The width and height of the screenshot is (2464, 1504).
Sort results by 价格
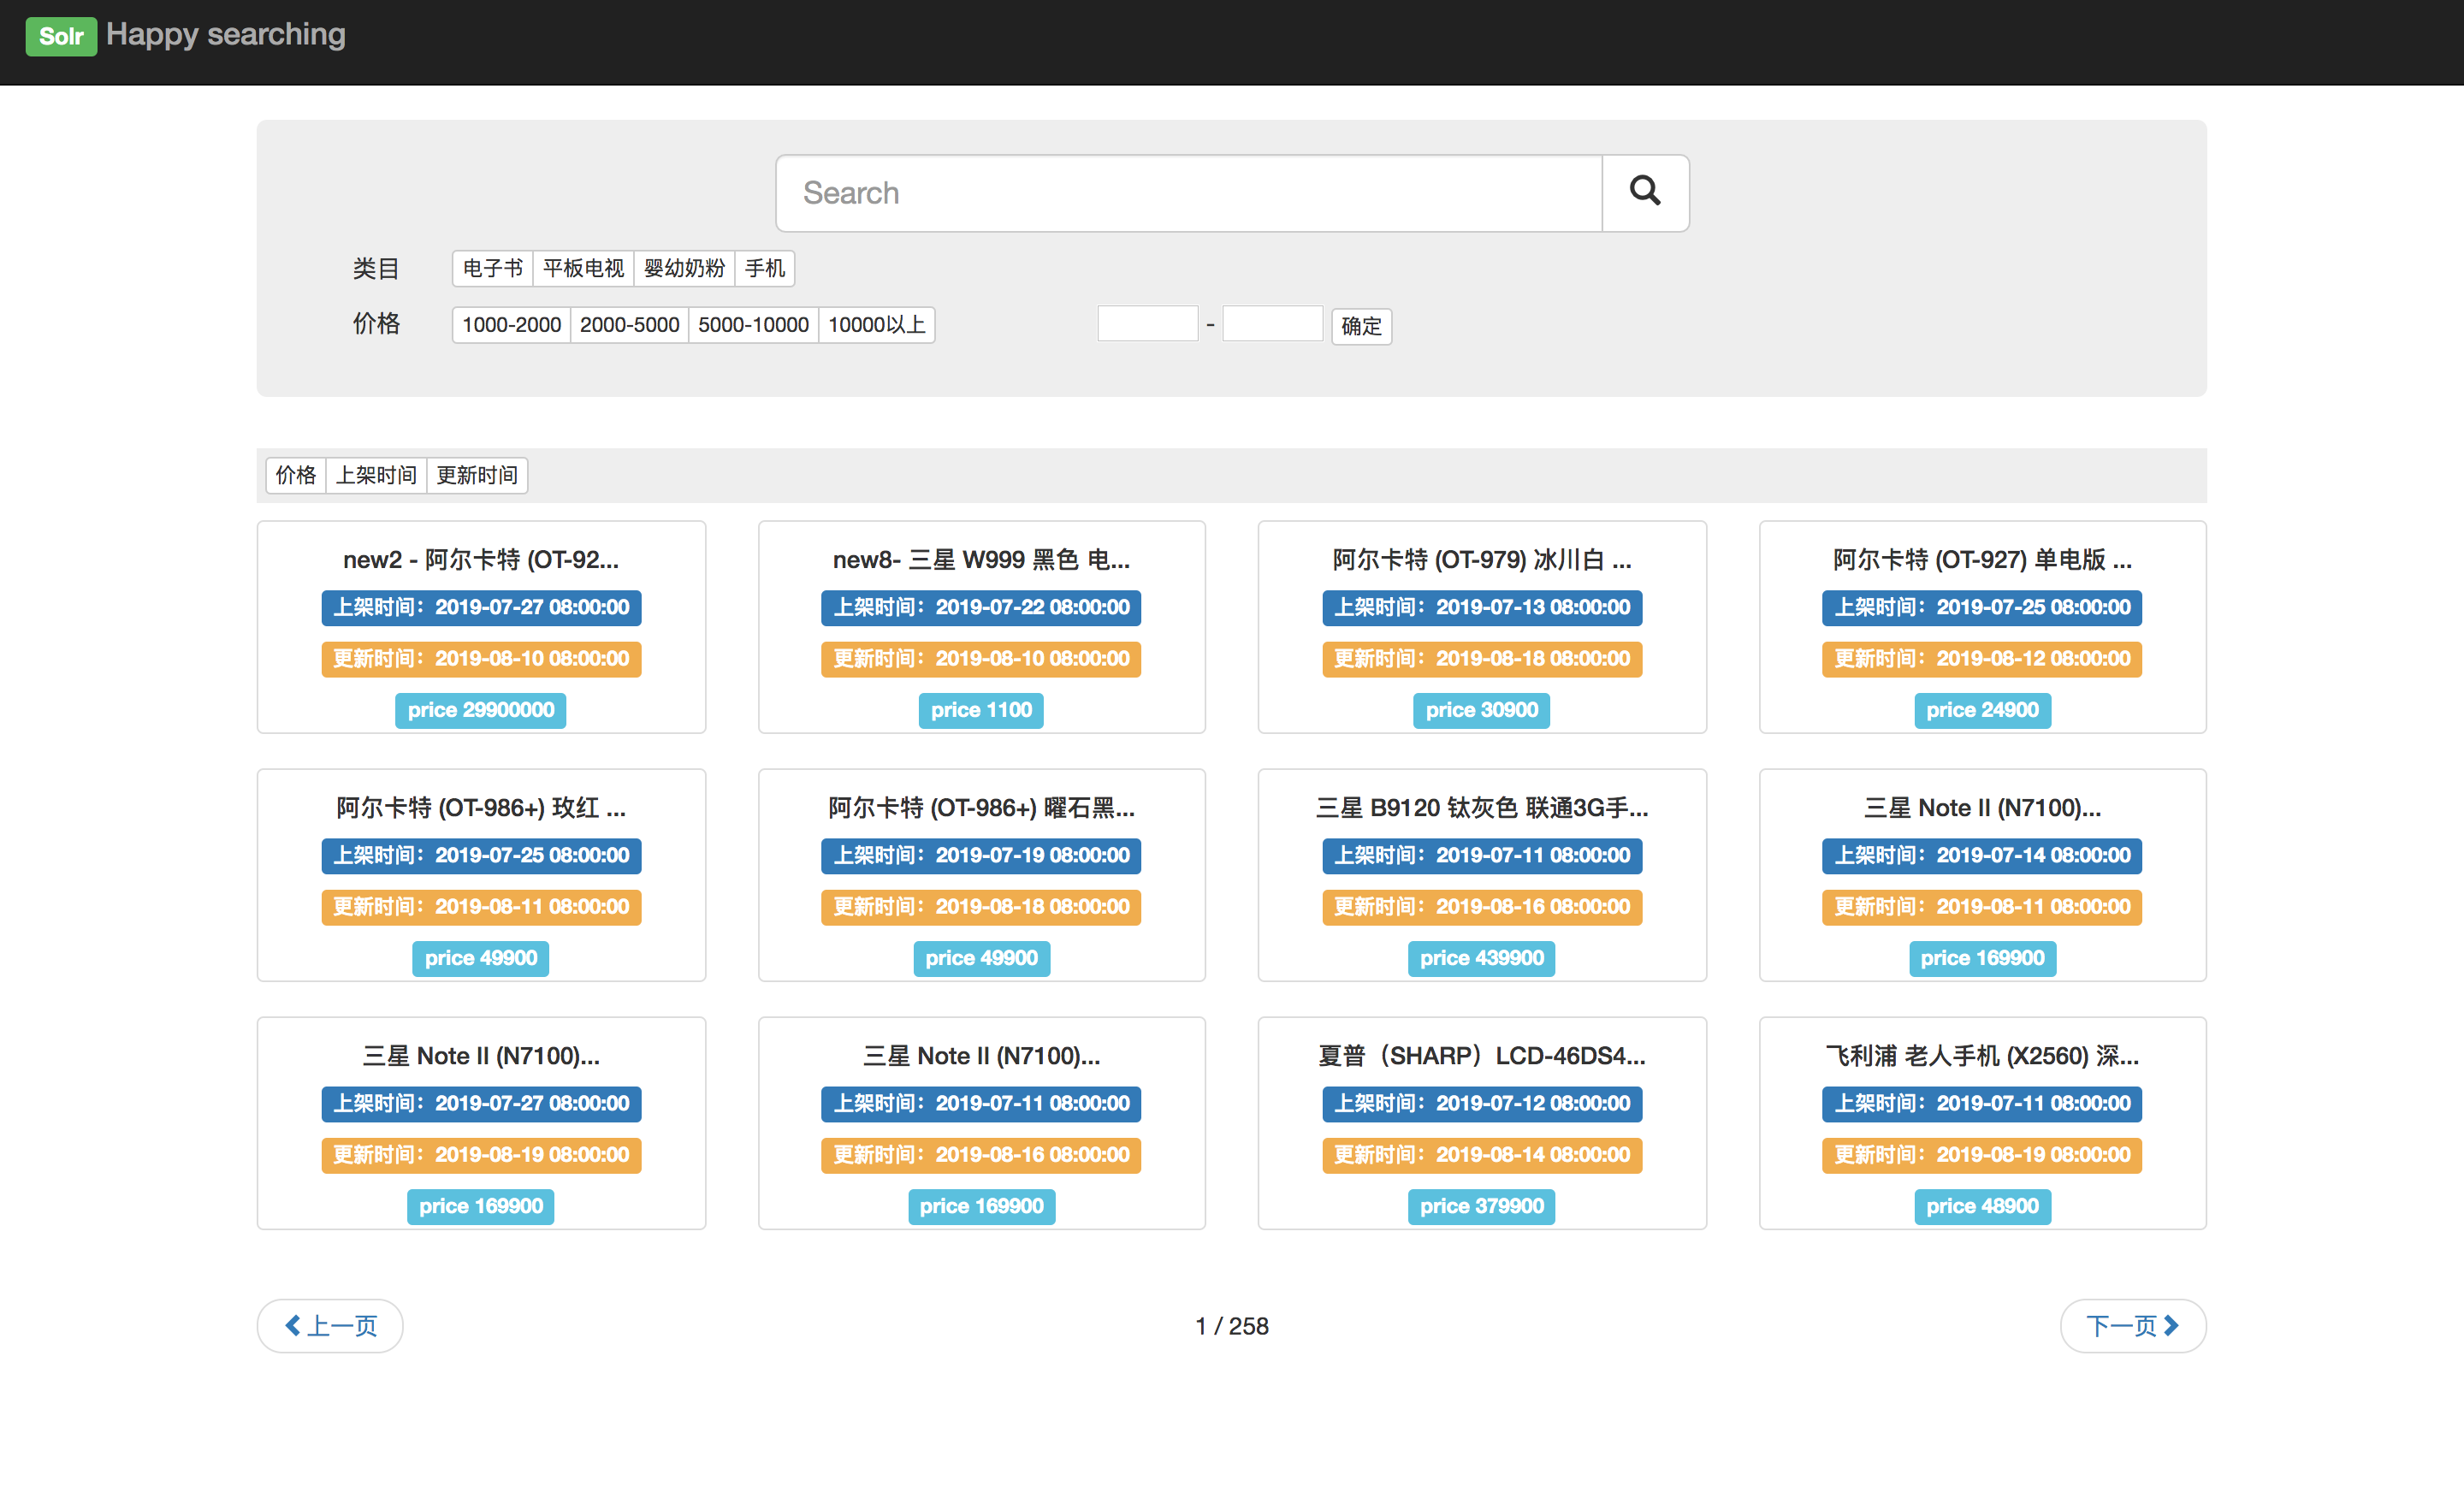(x=296, y=475)
